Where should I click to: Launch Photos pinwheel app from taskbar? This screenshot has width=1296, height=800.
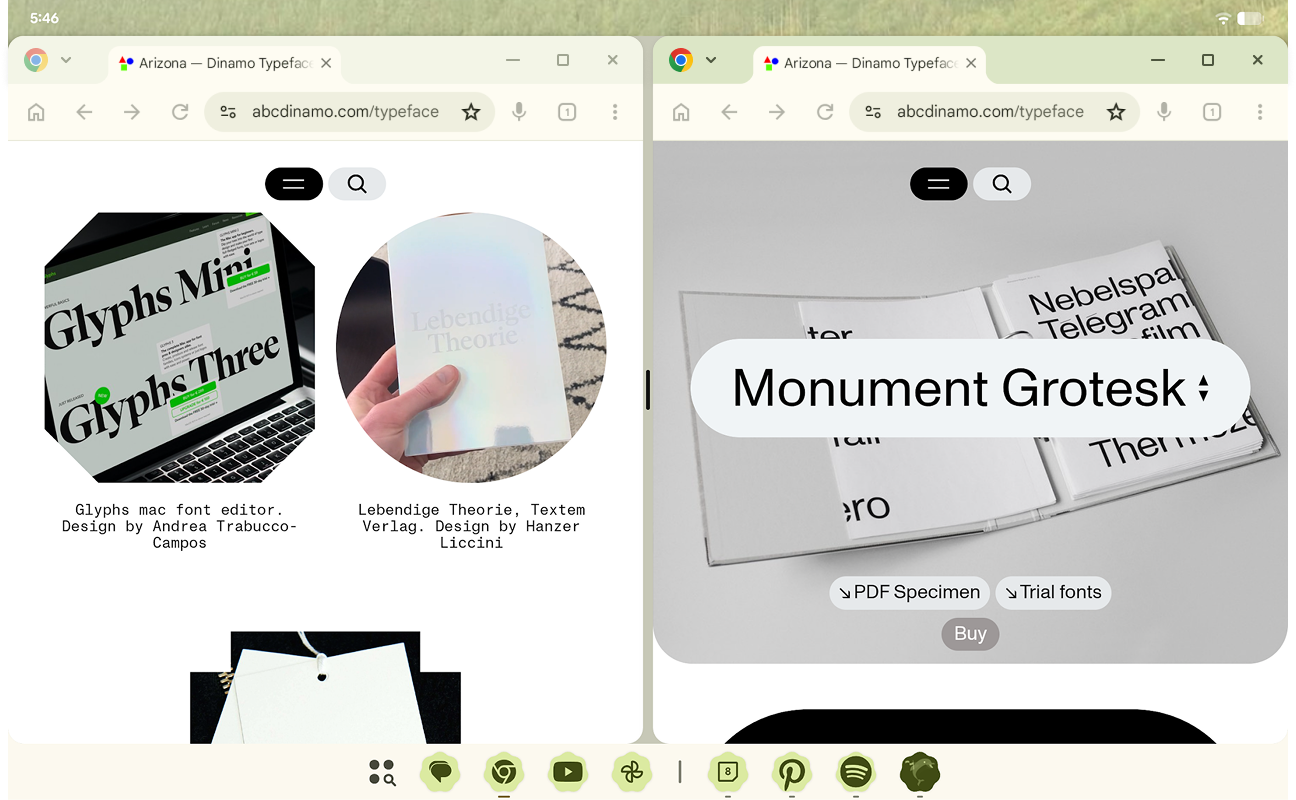631,772
